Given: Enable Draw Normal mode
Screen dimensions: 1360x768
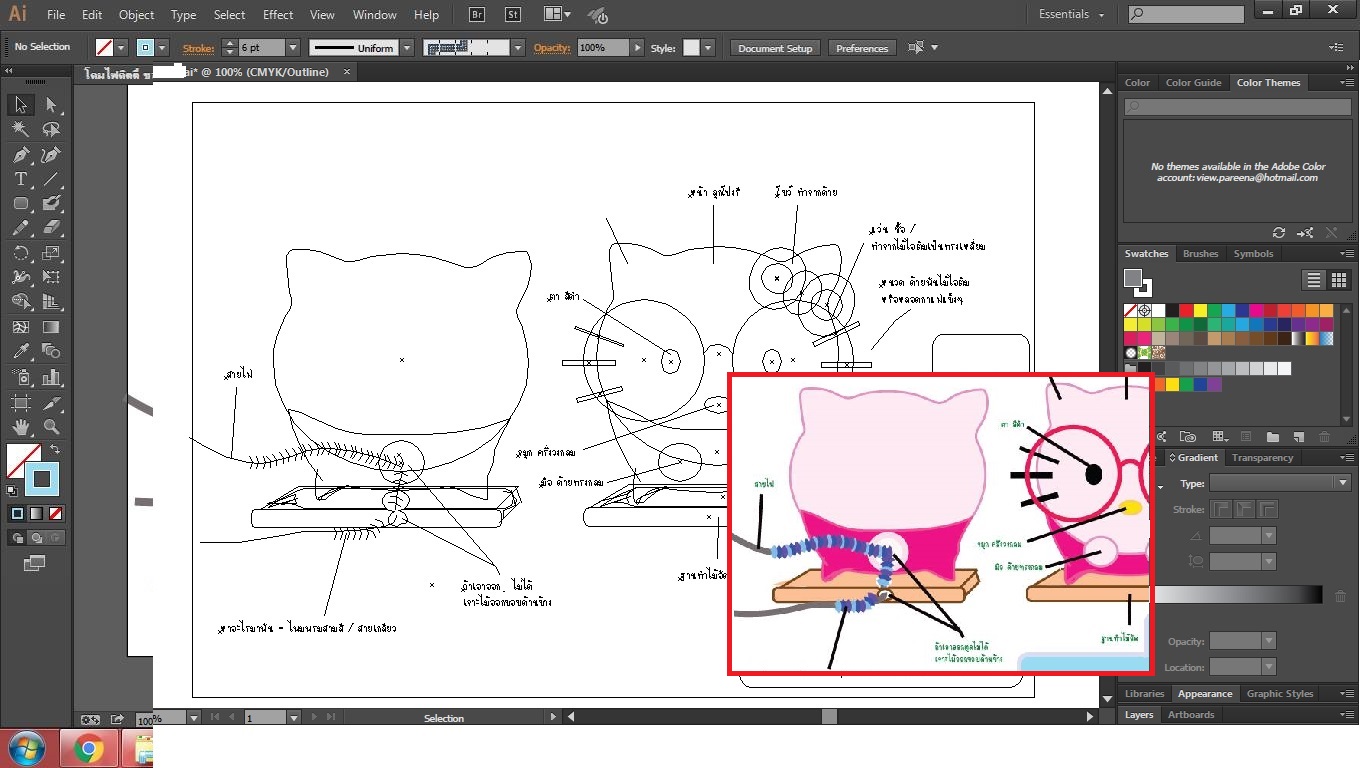Looking at the screenshot, I should 17,537.
